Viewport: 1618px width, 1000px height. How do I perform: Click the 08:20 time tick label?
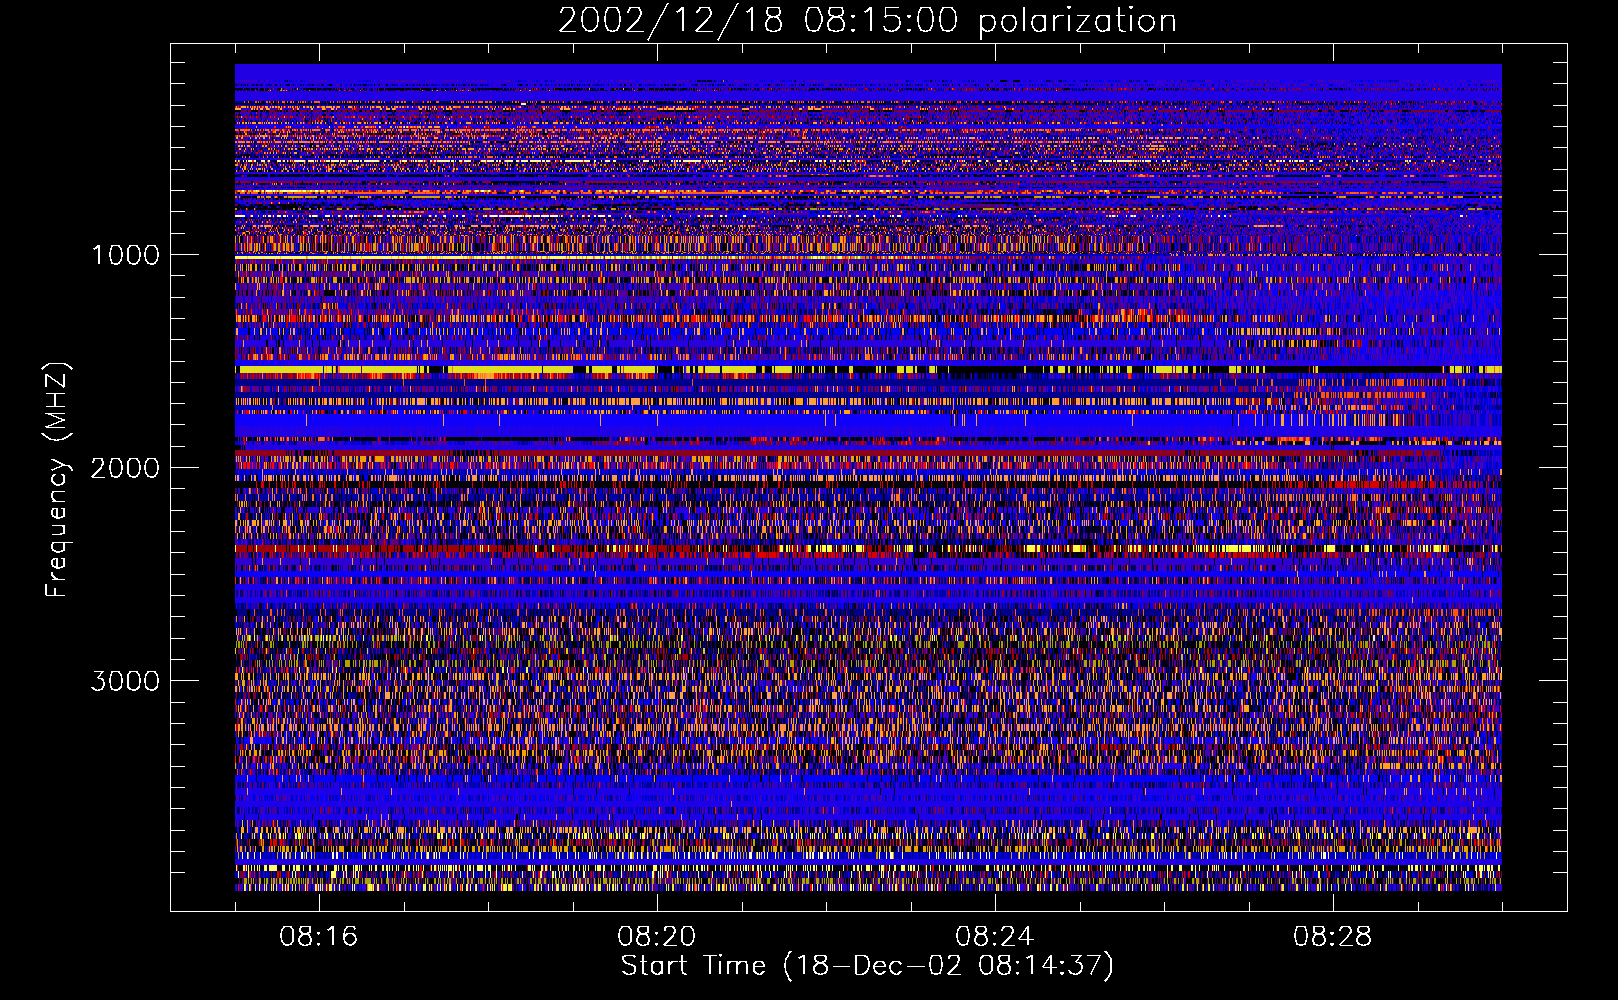657,937
